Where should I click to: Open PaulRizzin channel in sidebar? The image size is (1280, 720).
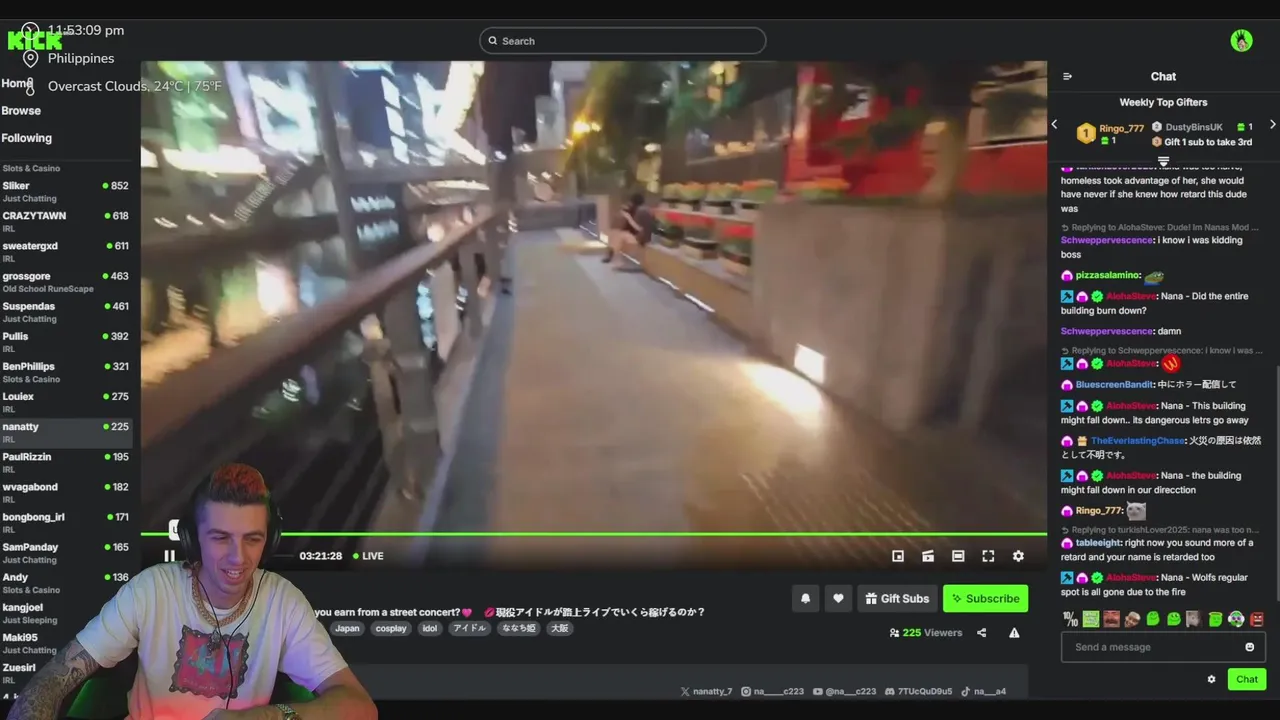[x=66, y=461]
